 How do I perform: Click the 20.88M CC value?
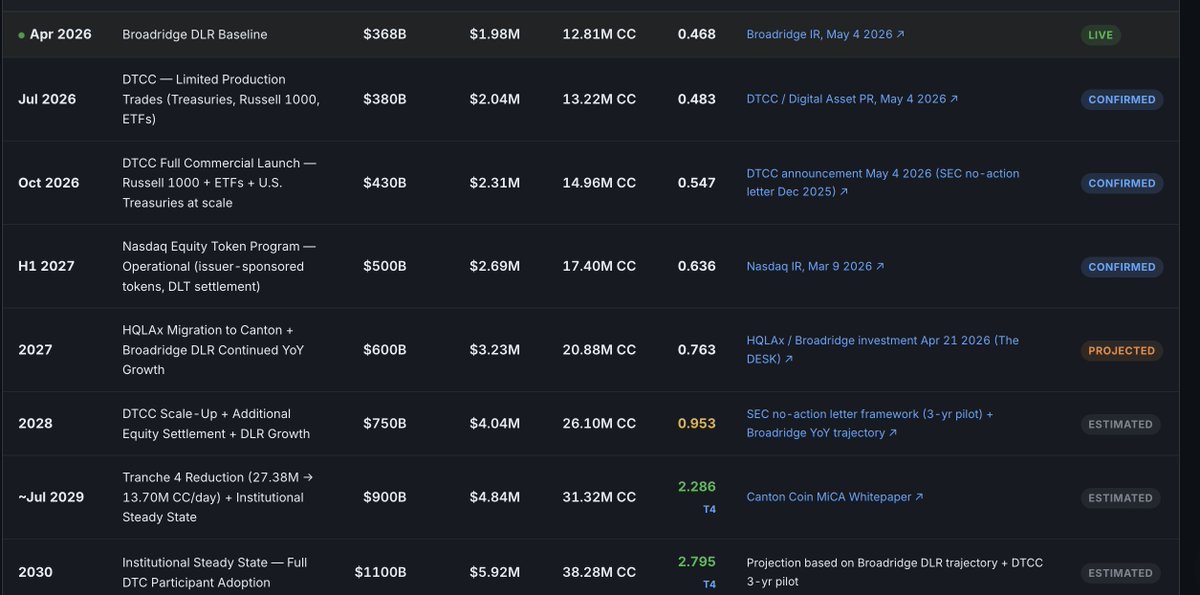click(599, 350)
